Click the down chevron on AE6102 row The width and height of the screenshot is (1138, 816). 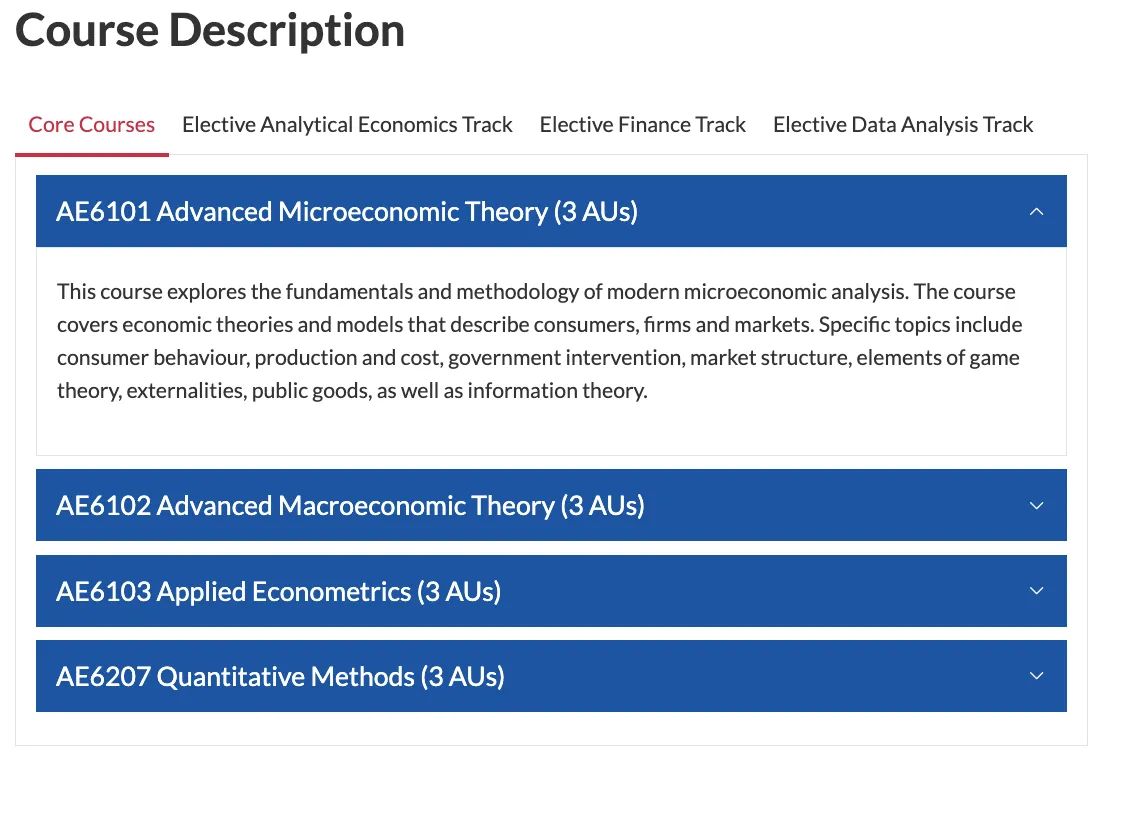1036,505
